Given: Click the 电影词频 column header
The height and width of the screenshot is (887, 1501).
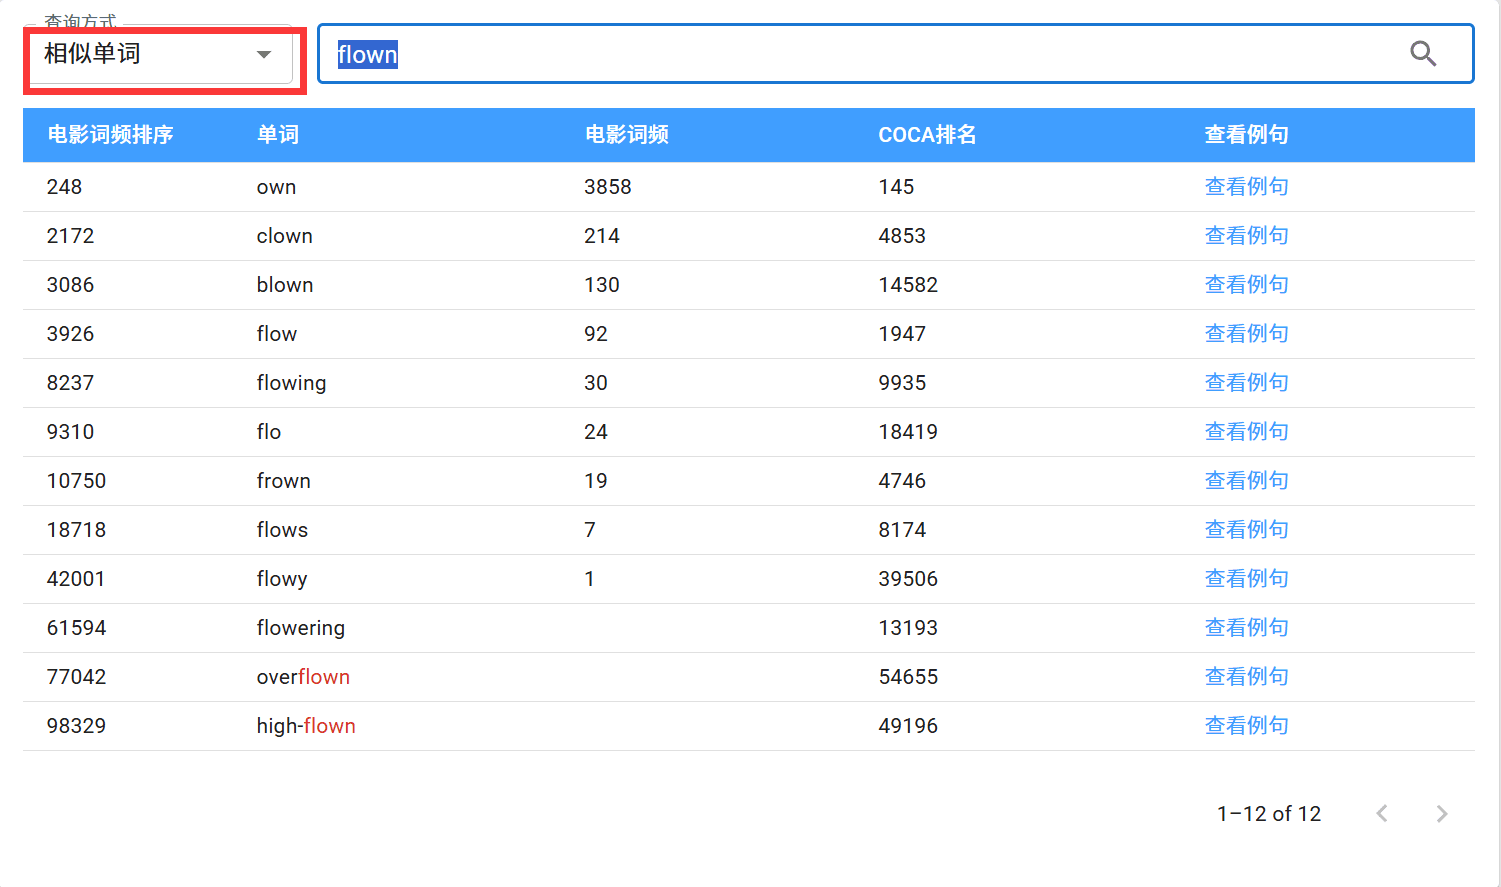Looking at the screenshot, I should click(626, 135).
